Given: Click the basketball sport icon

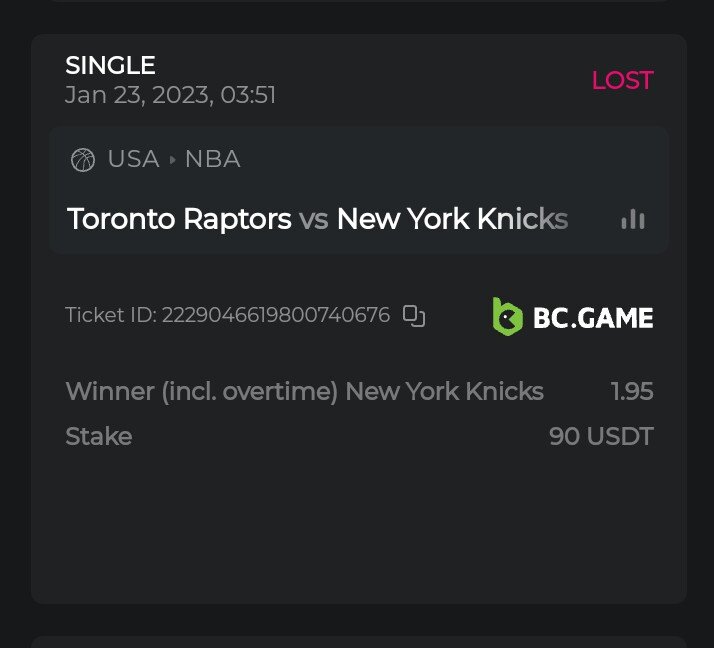Looking at the screenshot, I should (x=83, y=160).
